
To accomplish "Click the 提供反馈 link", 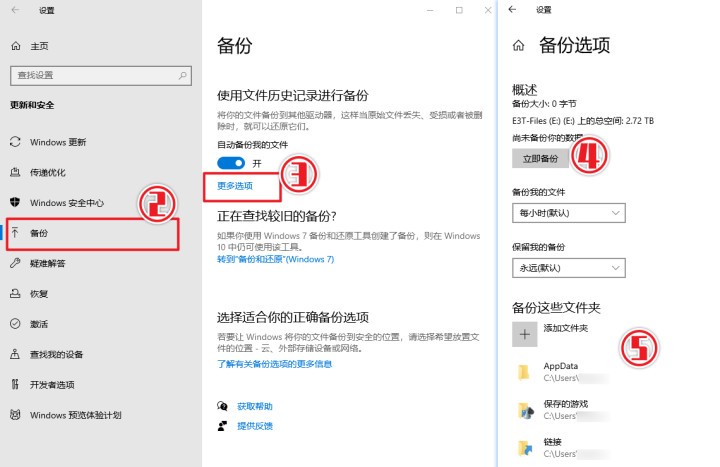I will click(255, 426).
